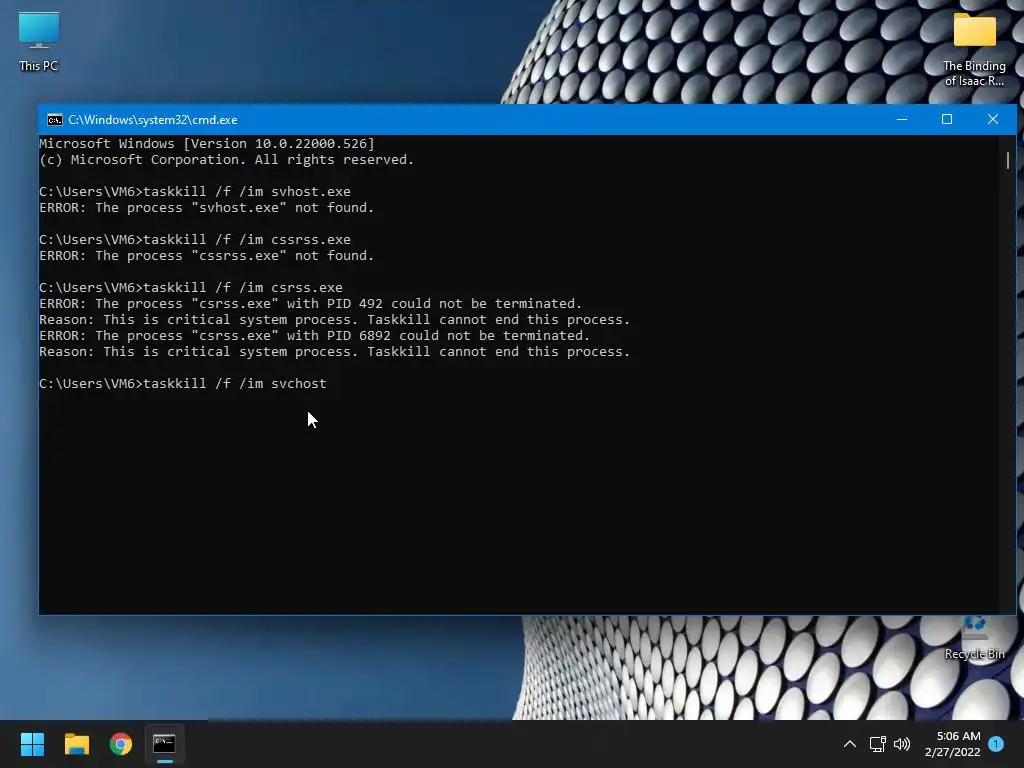1024x768 pixels.
Task: Maximize the cmd.exe window
Action: pyautogui.click(x=947, y=119)
